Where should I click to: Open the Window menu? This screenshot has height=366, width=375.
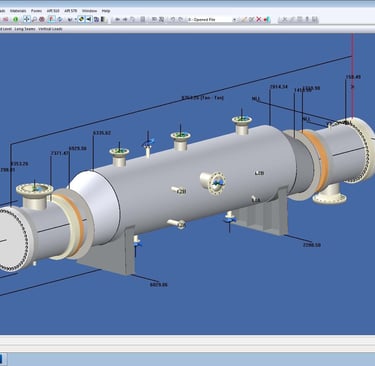click(90, 11)
